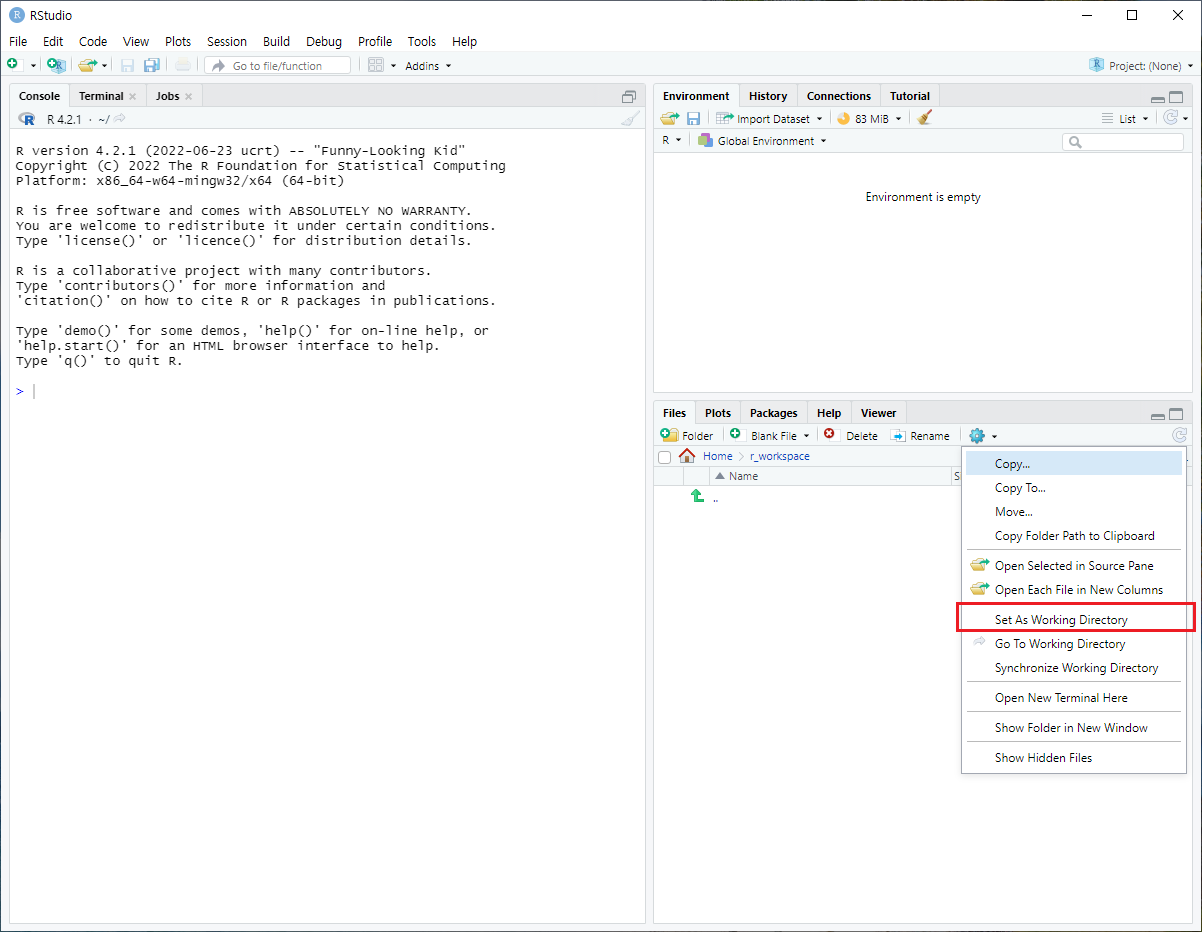Switch to the Jobs tab

168,96
